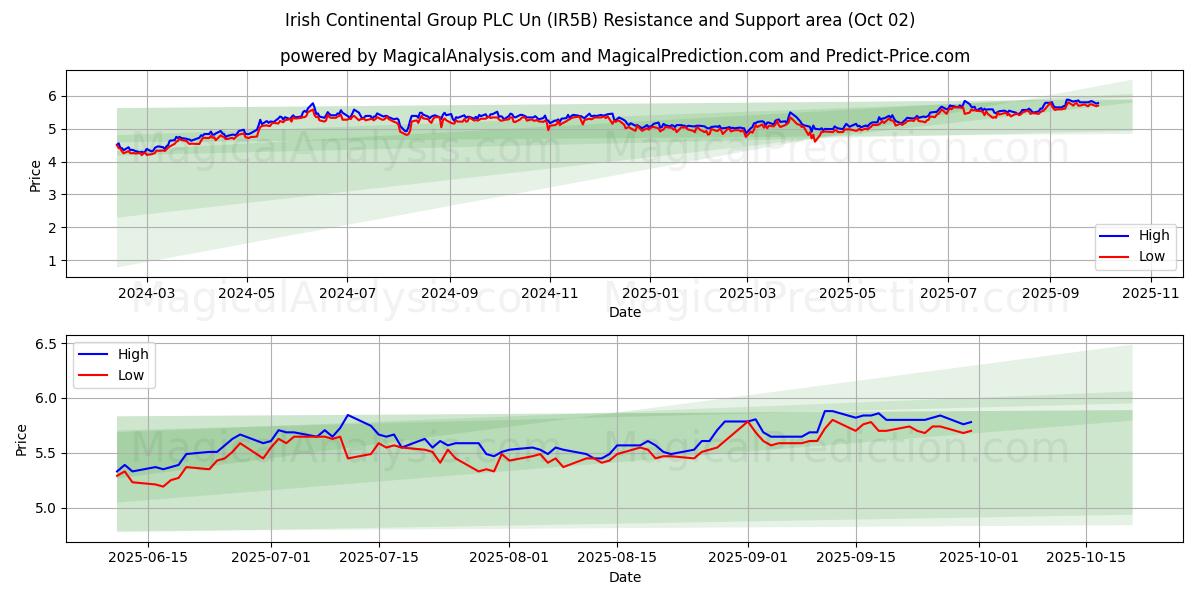
Task: Click the "Irish Continental Group PLC" chart title
Action: [x=599, y=20]
